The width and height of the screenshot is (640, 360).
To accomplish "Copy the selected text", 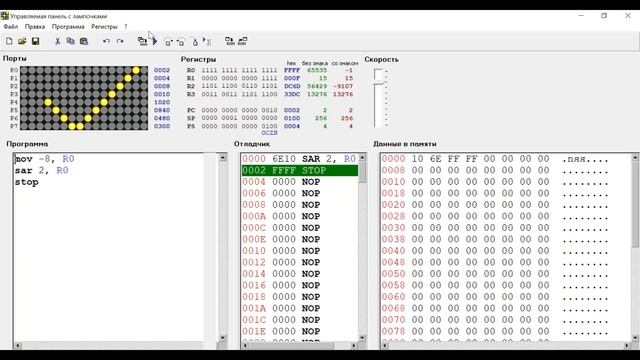I will click(71, 41).
